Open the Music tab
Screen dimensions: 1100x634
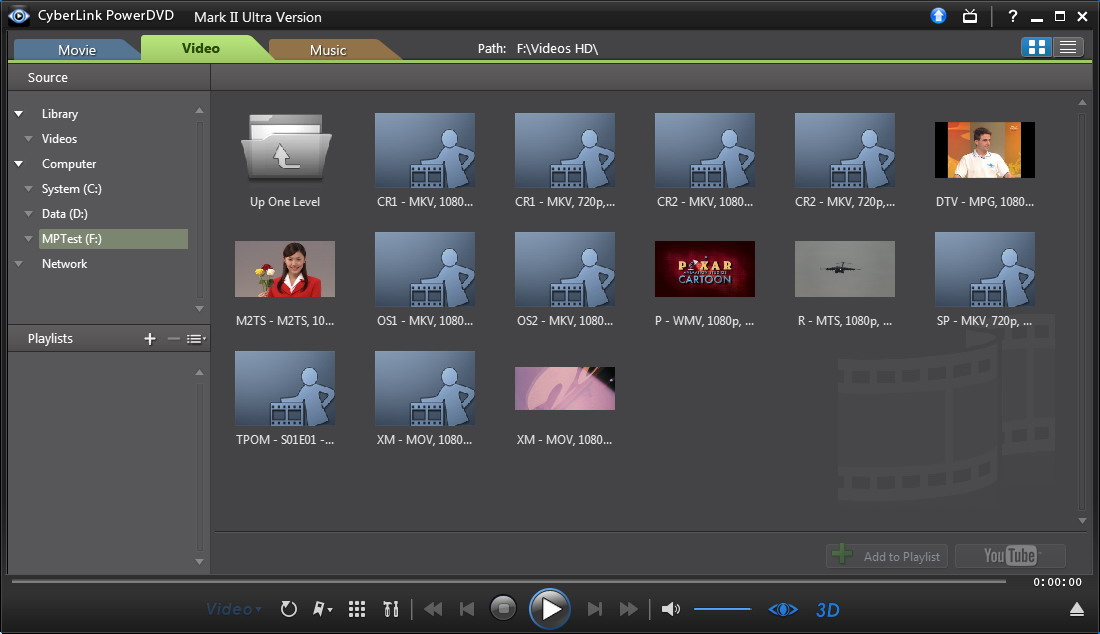pyautogui.click(x=328, y=50)
